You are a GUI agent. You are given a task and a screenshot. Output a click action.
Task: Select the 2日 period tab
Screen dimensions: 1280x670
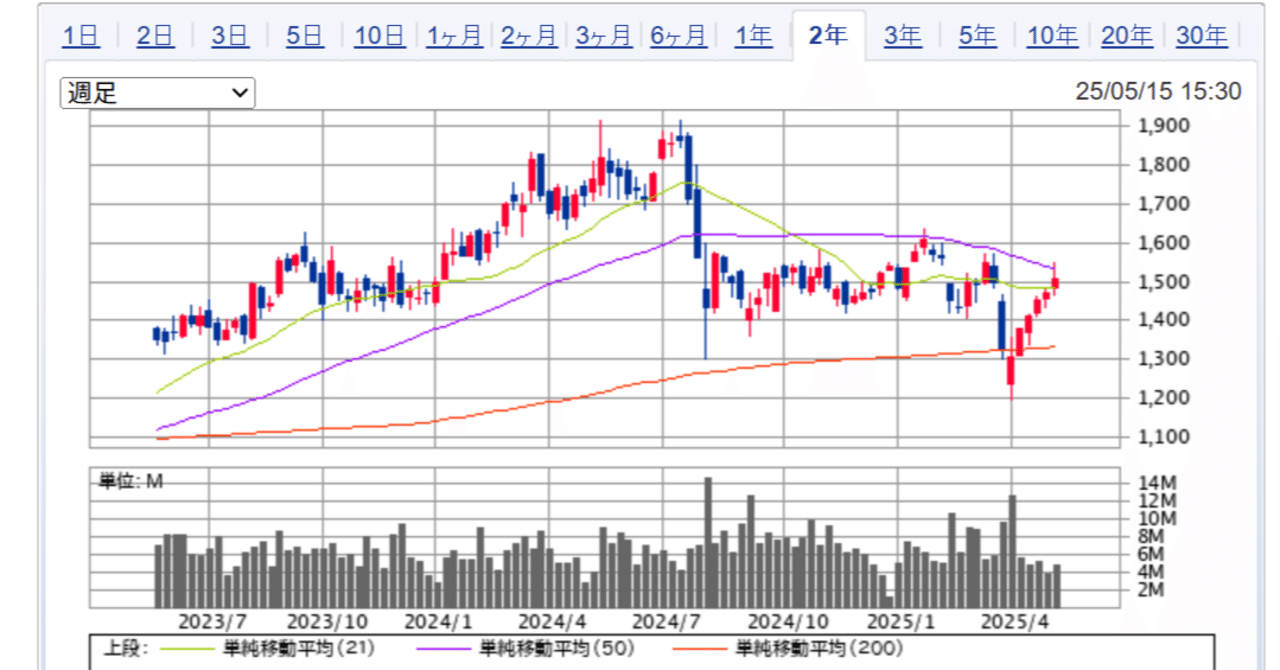point(156,37)
